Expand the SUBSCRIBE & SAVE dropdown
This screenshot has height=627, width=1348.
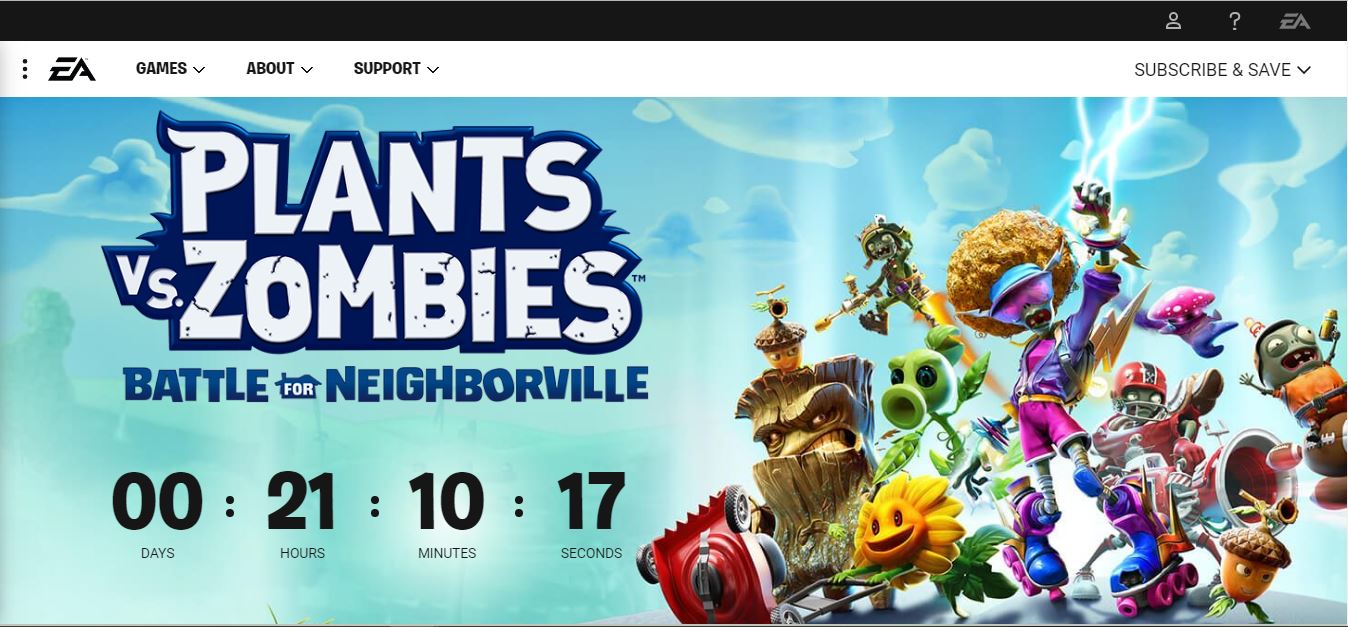[x=1222, y=70]
